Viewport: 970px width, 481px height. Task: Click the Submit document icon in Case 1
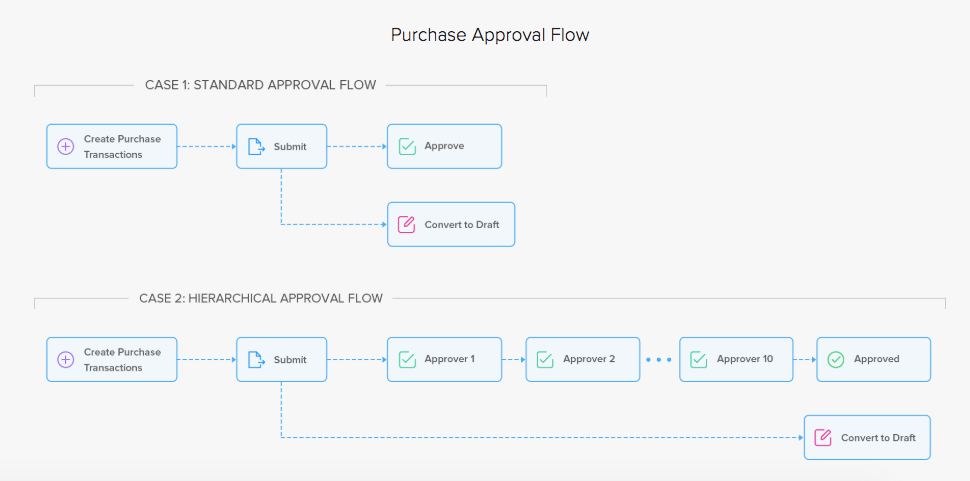point(255,146)
